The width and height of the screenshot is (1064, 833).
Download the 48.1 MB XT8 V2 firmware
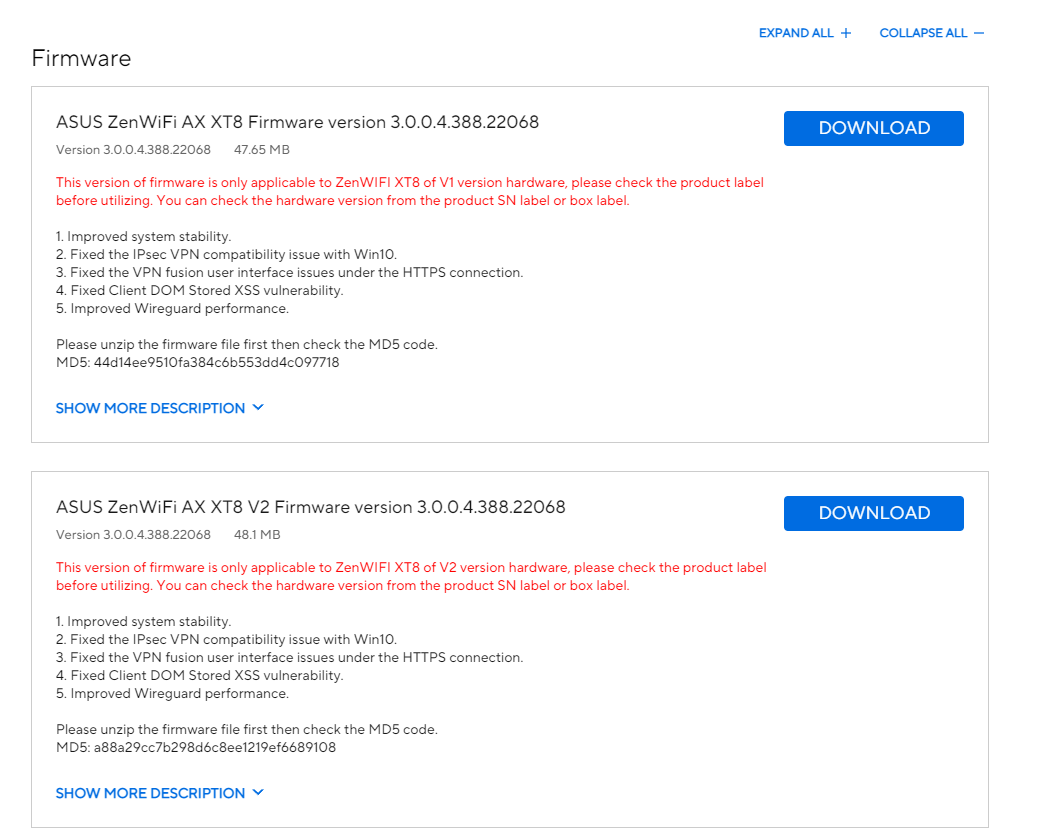point(873,513)
